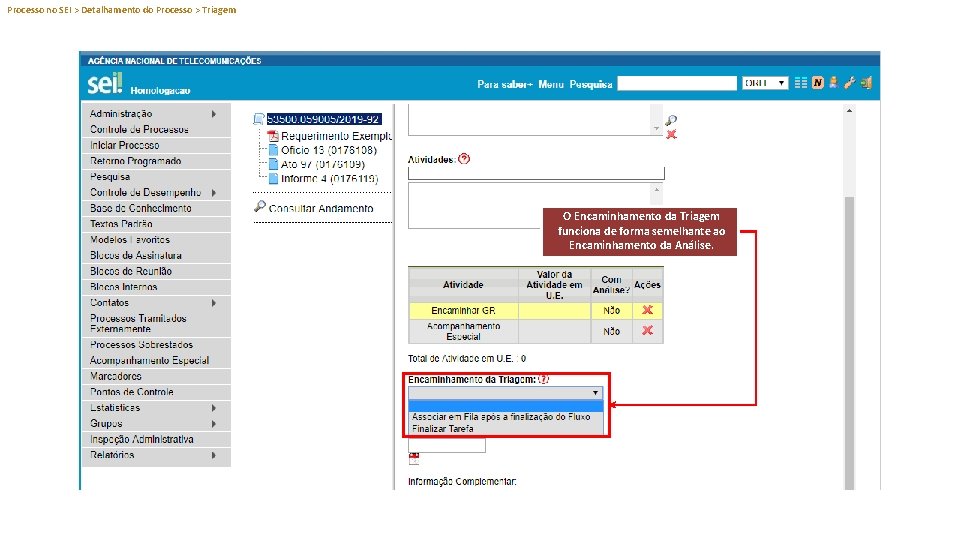This screenshot has width=960, height=540.
Task: Open Base de Conhecimento menu item
Action: (156, 208)
